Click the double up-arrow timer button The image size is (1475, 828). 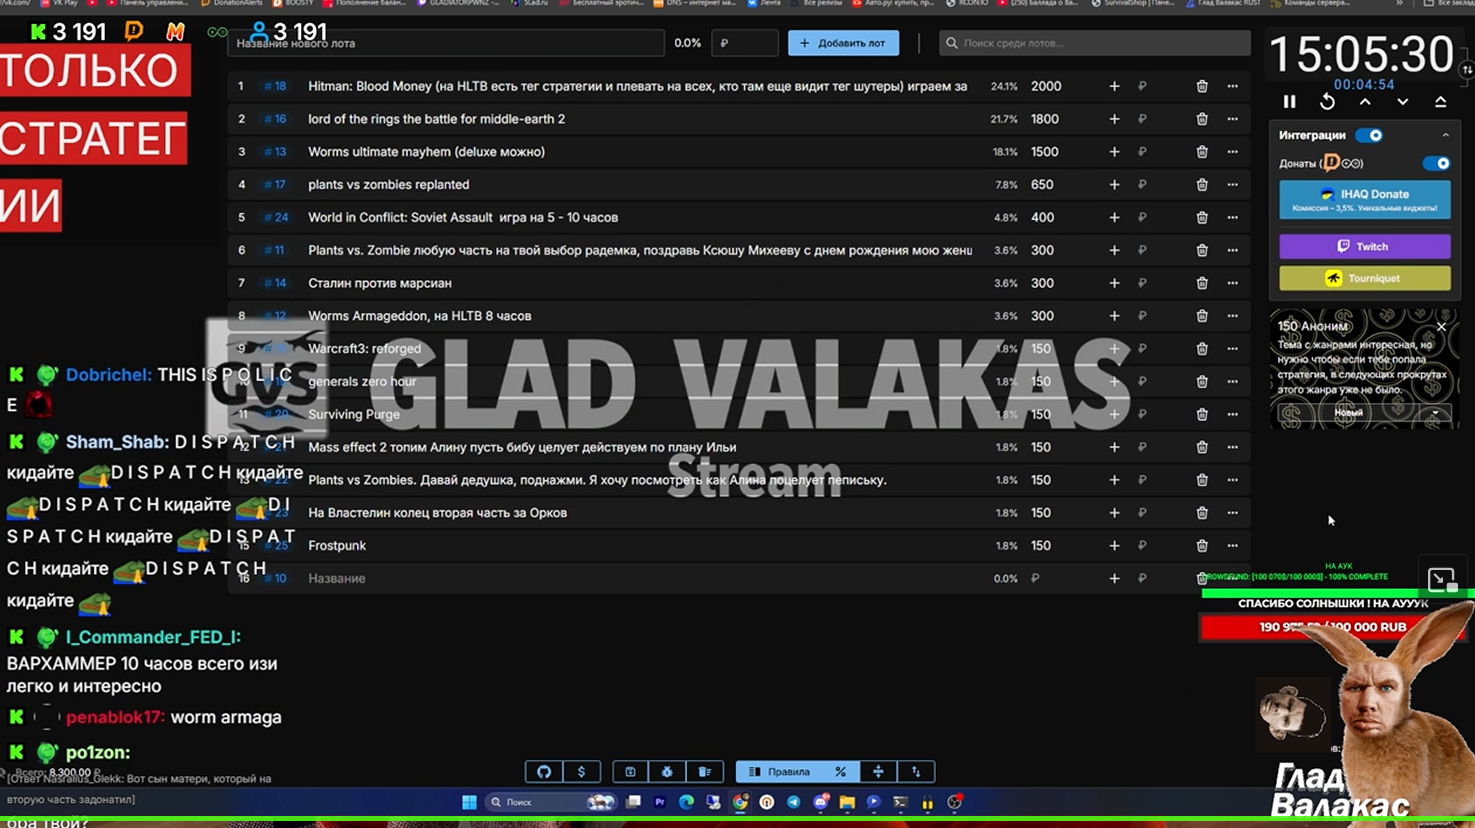click(x=1440, y=102)
